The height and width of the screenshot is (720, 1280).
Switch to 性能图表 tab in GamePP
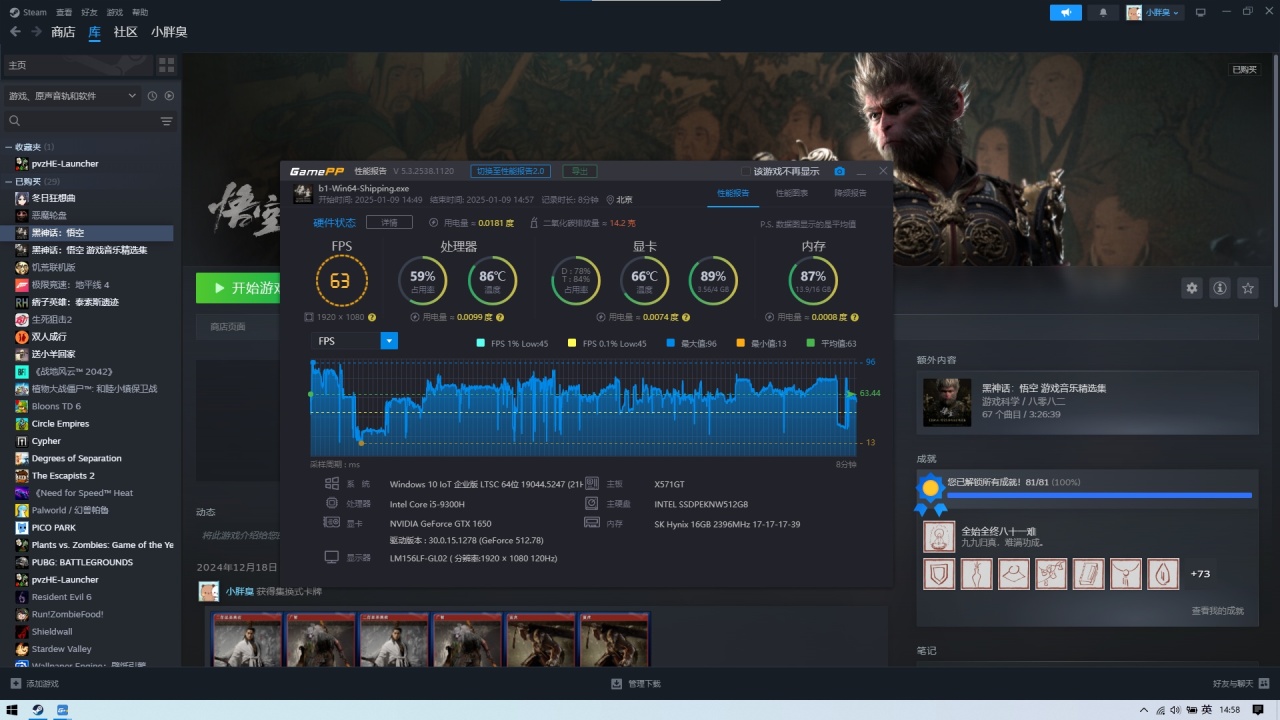click(792, 193)
